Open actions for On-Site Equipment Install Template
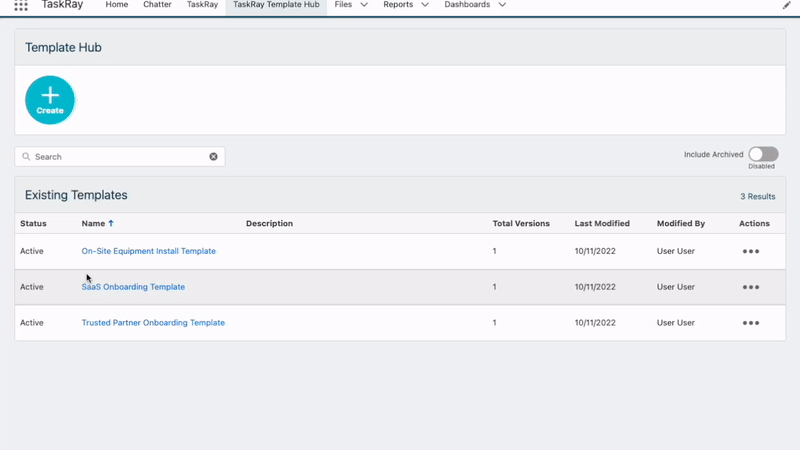Viewport: 800px width, 450px height. (x=751, y=251)
